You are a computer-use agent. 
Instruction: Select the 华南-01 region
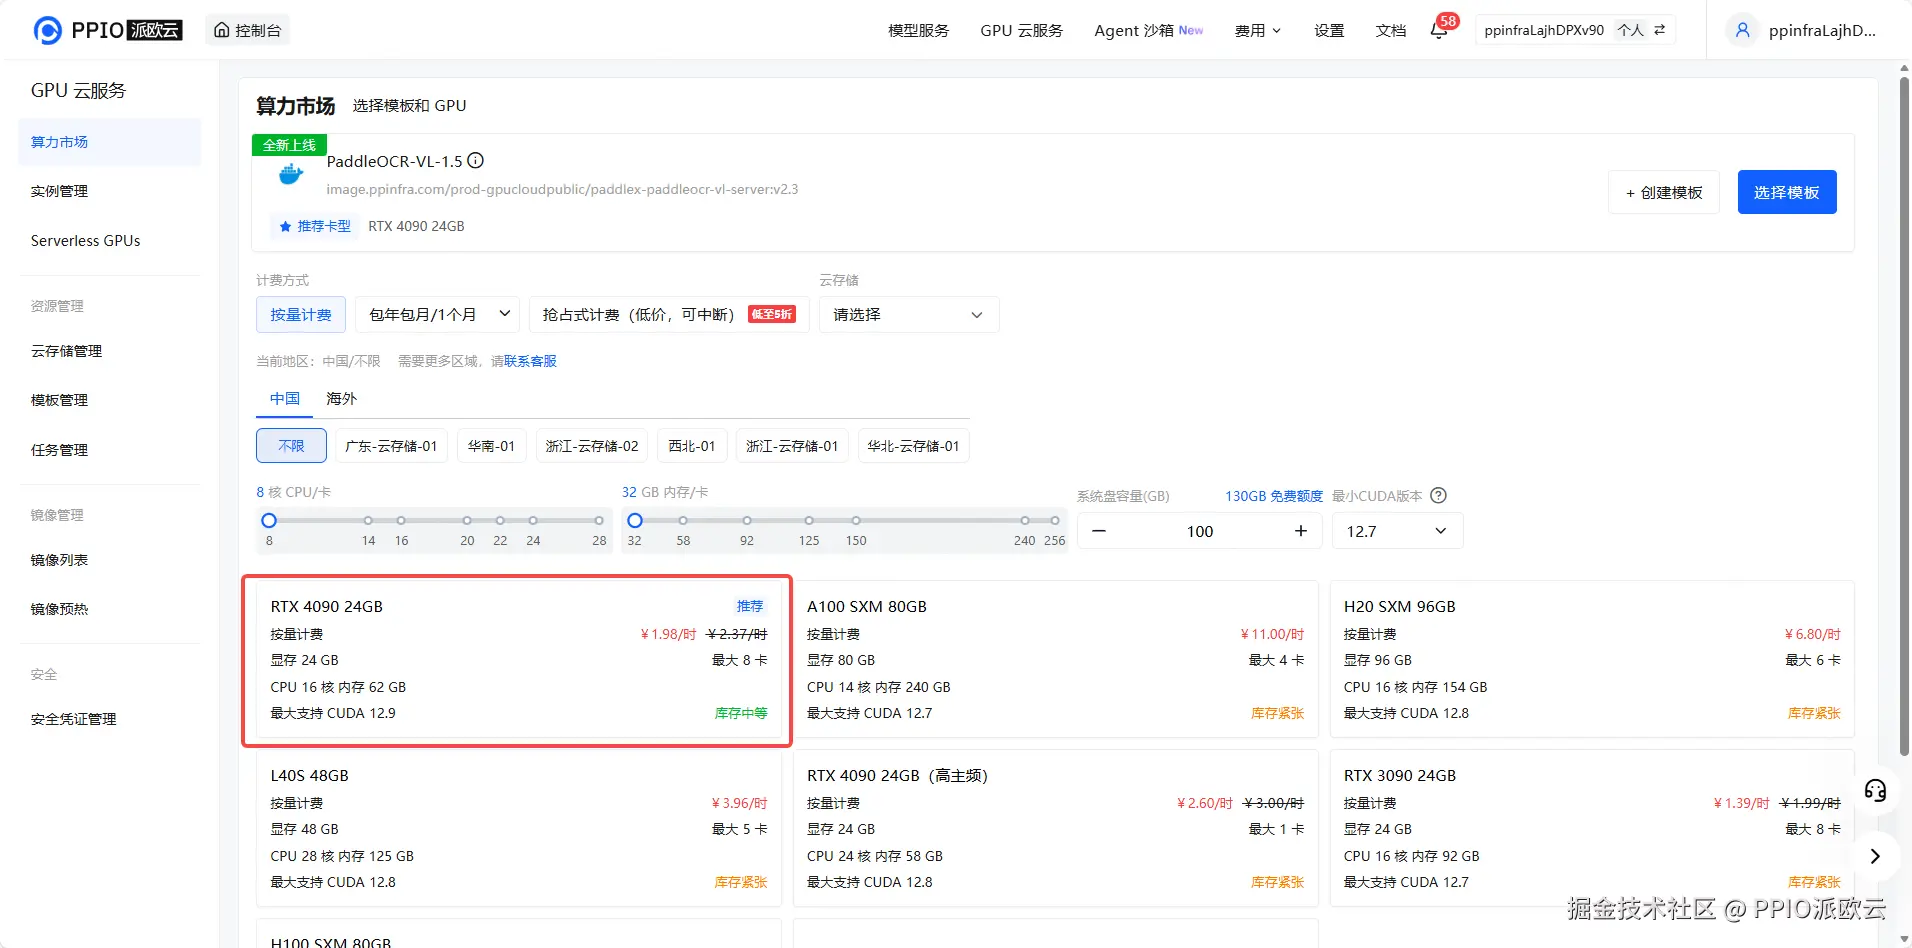coord(491,446)
